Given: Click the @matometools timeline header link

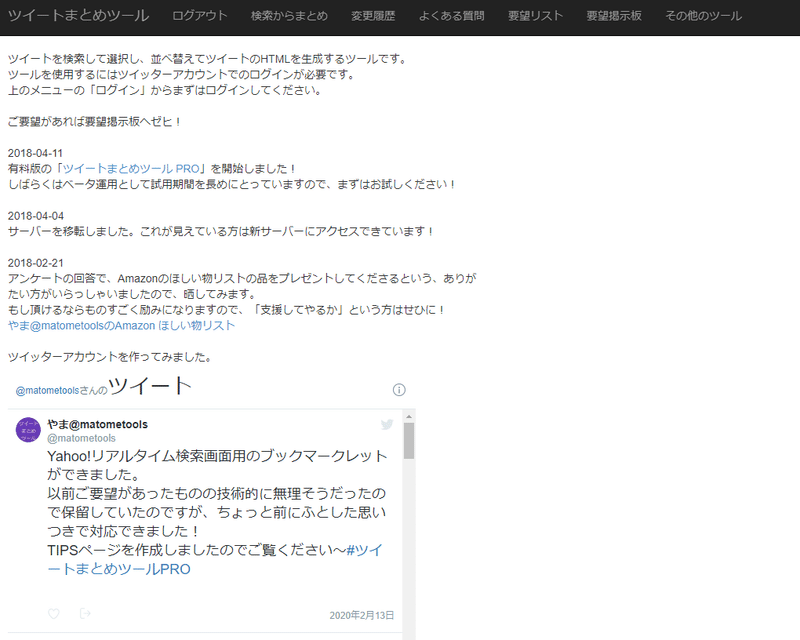Looking at the screenshot, I should point(47,390).
